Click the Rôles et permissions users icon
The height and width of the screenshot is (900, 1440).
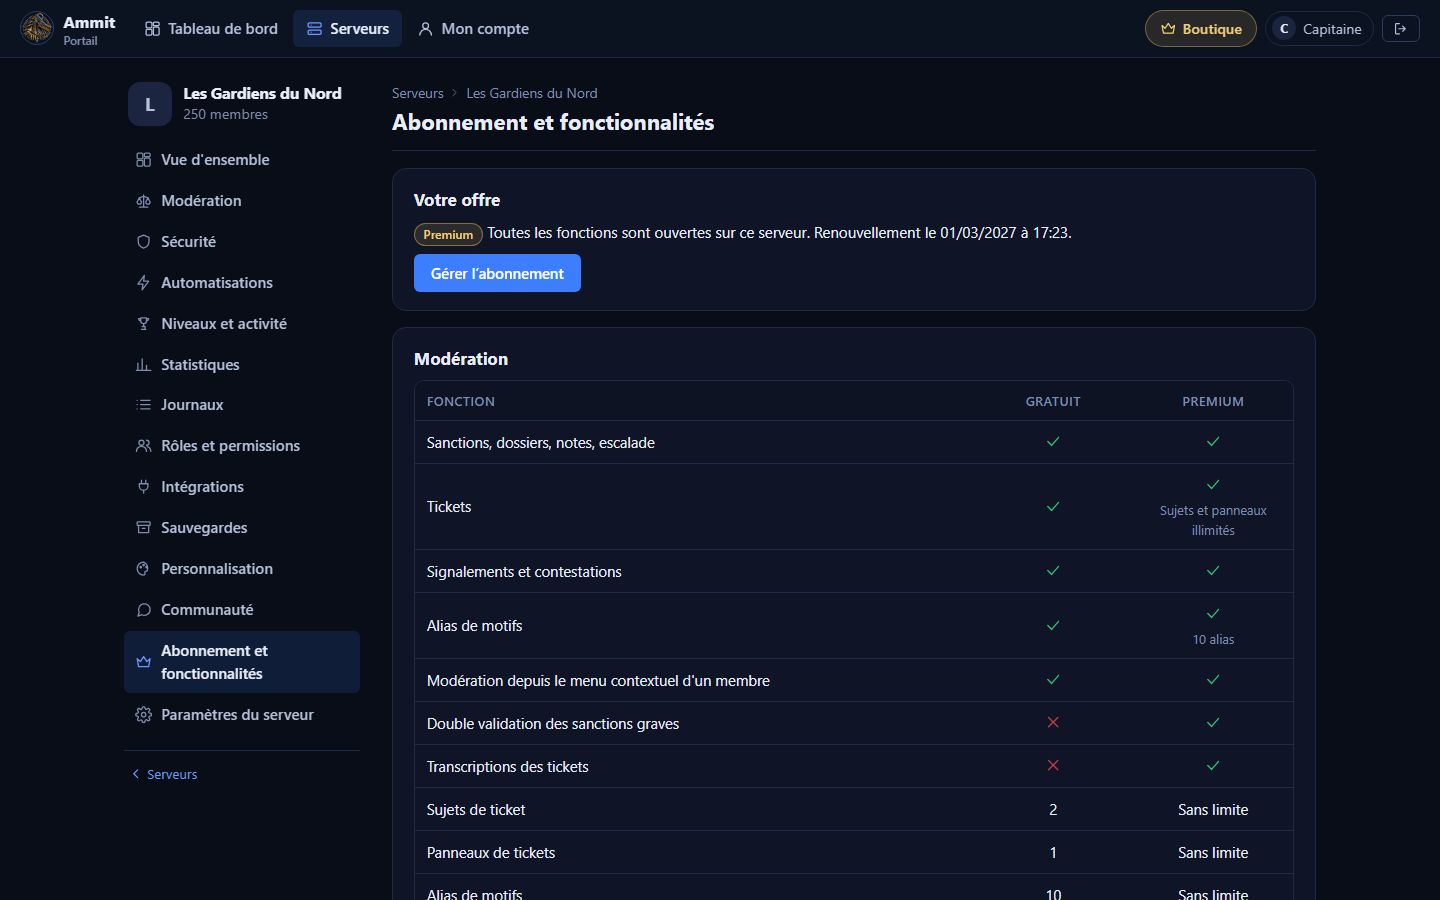pos(143,446)
